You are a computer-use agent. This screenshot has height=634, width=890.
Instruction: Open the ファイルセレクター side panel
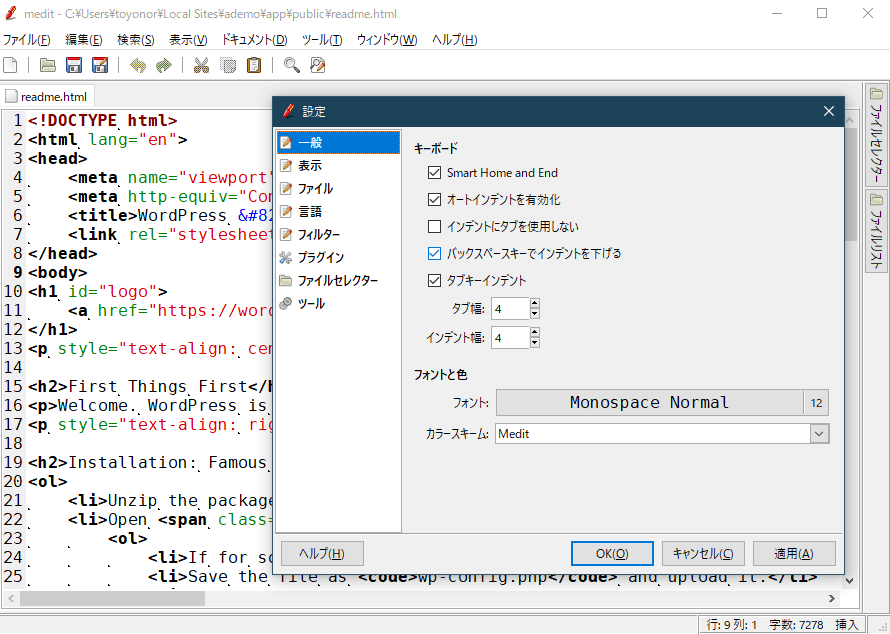pos(877,135)
